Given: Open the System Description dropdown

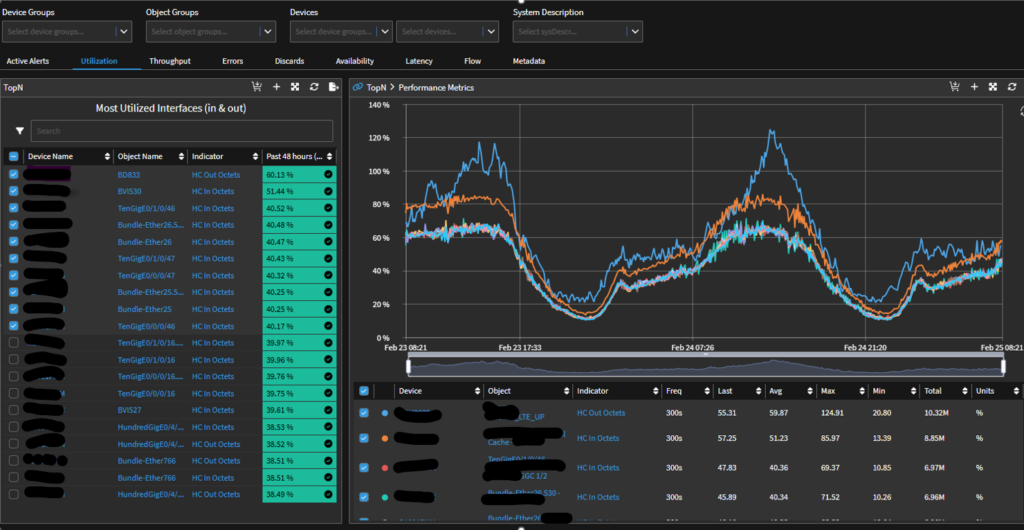Looking at the screenshot, I should pos(577,32).
